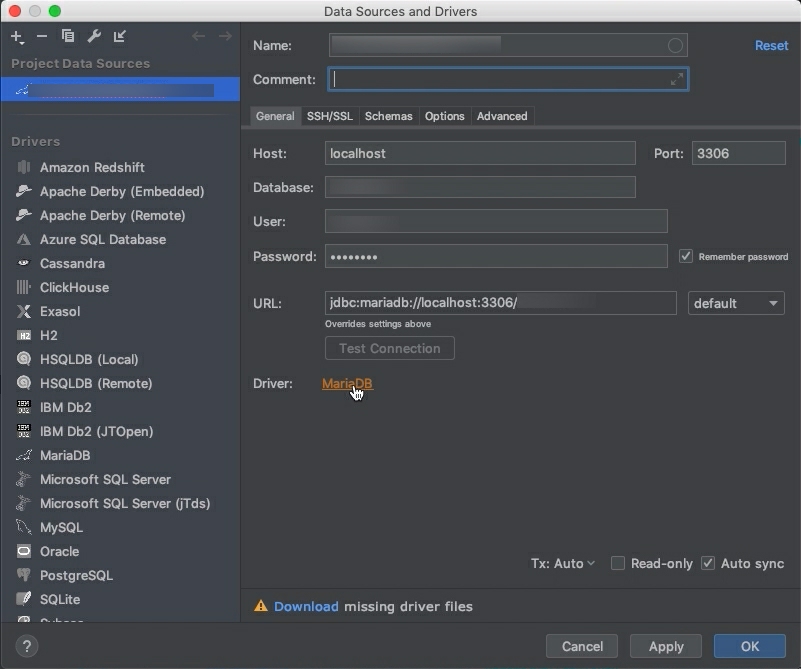
Task: Confirm with the OK button
Action: (749, 647)
